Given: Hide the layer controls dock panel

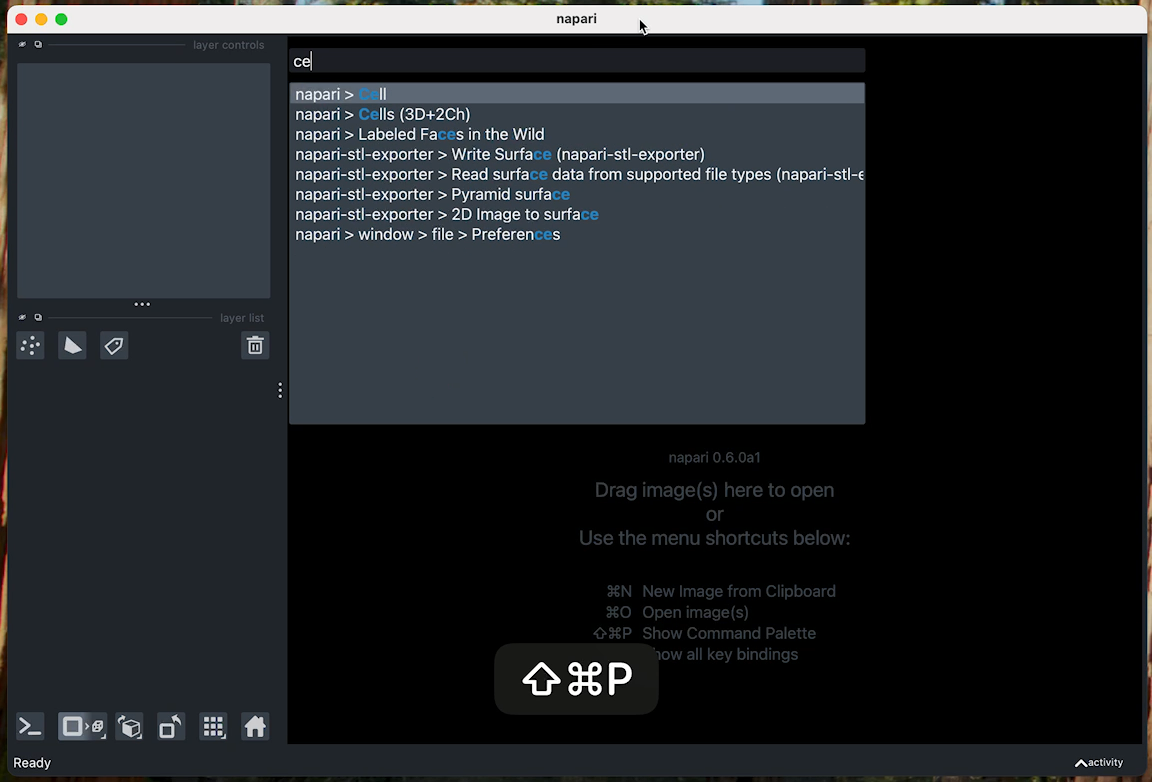Looking at the screenshot, I should [x=23, y=45].
